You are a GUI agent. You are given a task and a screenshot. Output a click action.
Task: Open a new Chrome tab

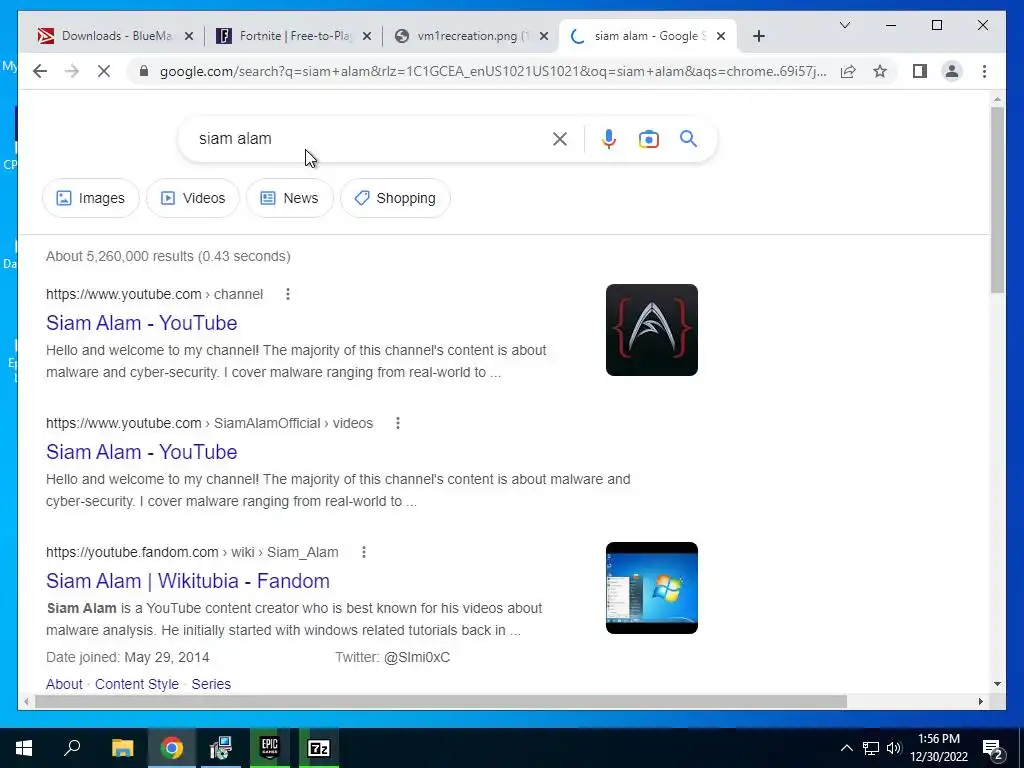(758, 36)
